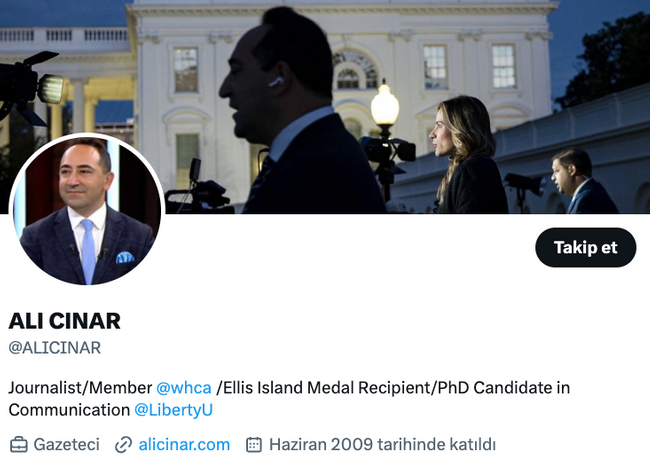Click the blonde woman reporter in banner
650x463 pixels.
coord(468,155)
